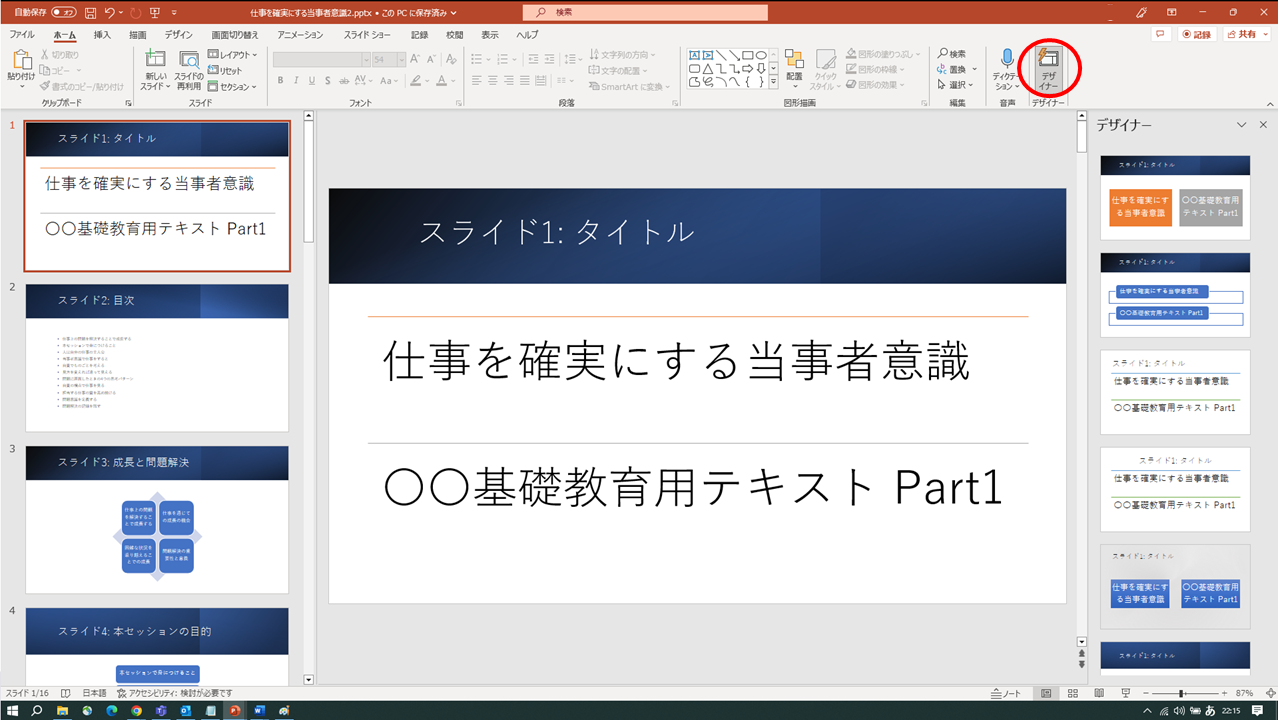Open the File (ファイル) tab

[22, 34]
